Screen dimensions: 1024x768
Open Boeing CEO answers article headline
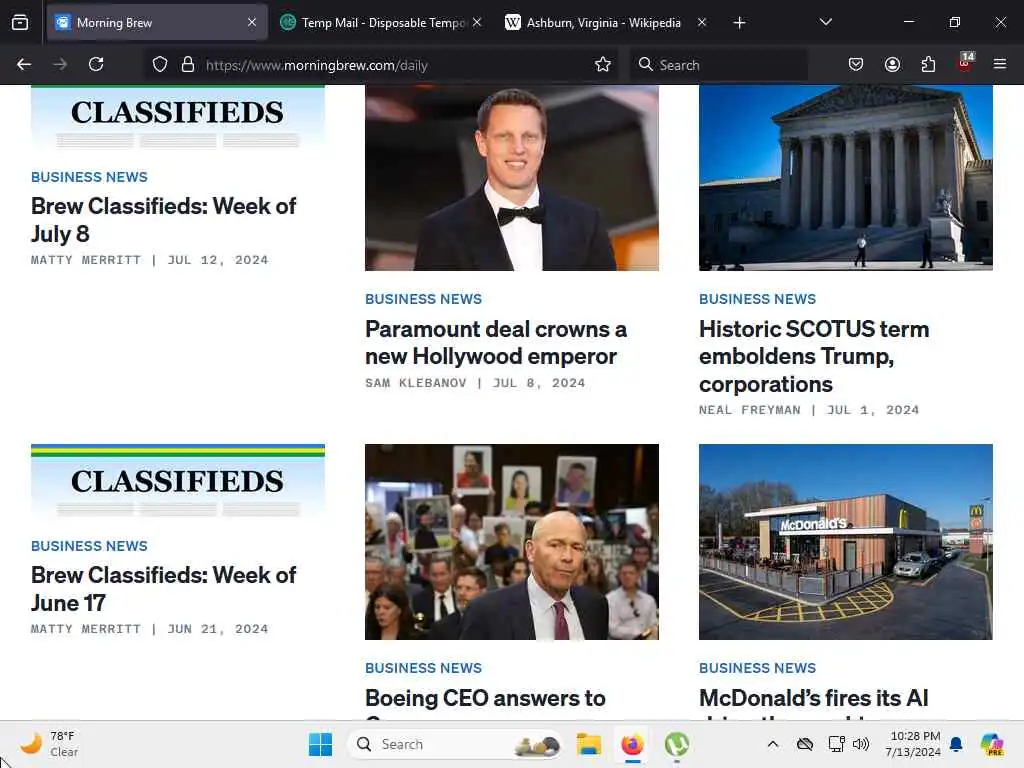485,699
